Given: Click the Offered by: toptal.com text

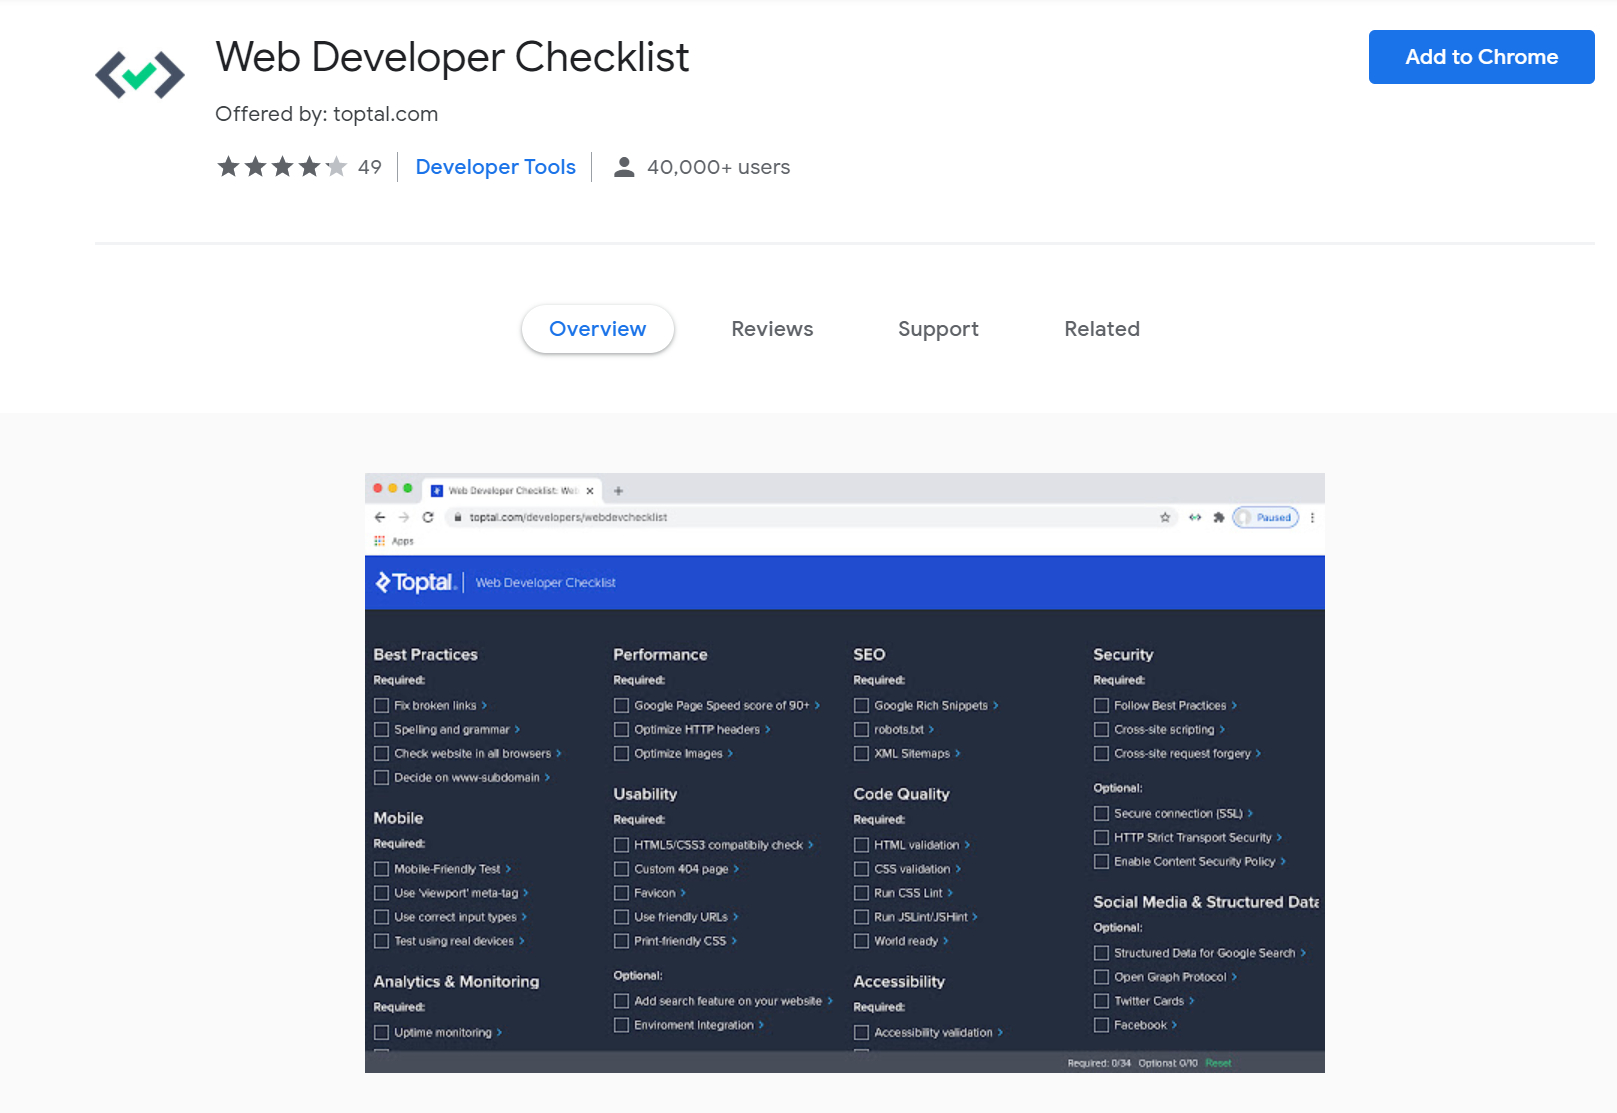Looking at the screenshot, I should click(x=327, y=114).
